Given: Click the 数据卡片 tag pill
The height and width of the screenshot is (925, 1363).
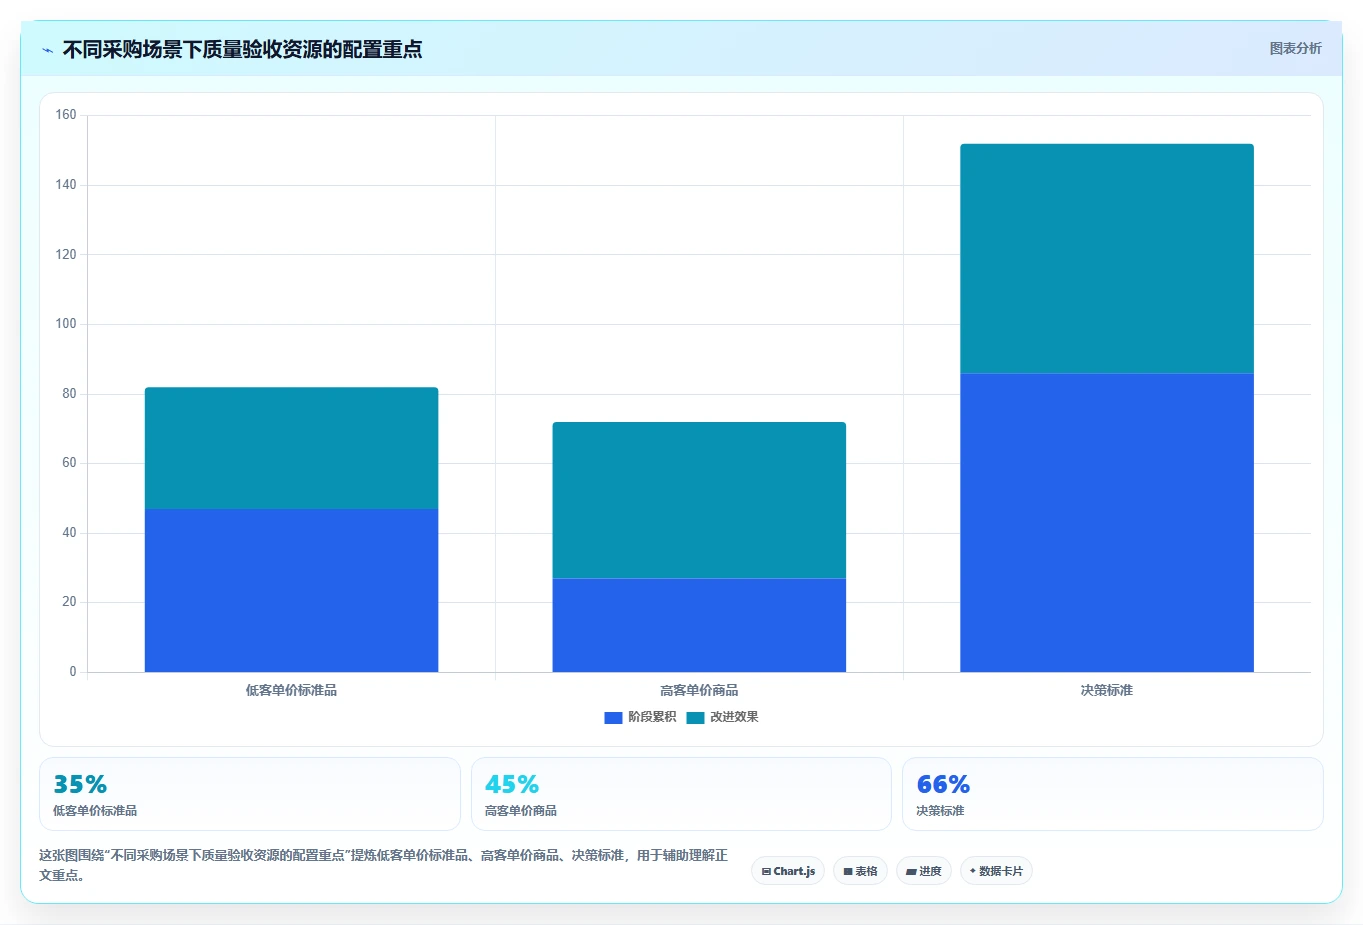Looking at the screenshot, I should (x=996, y=871).
